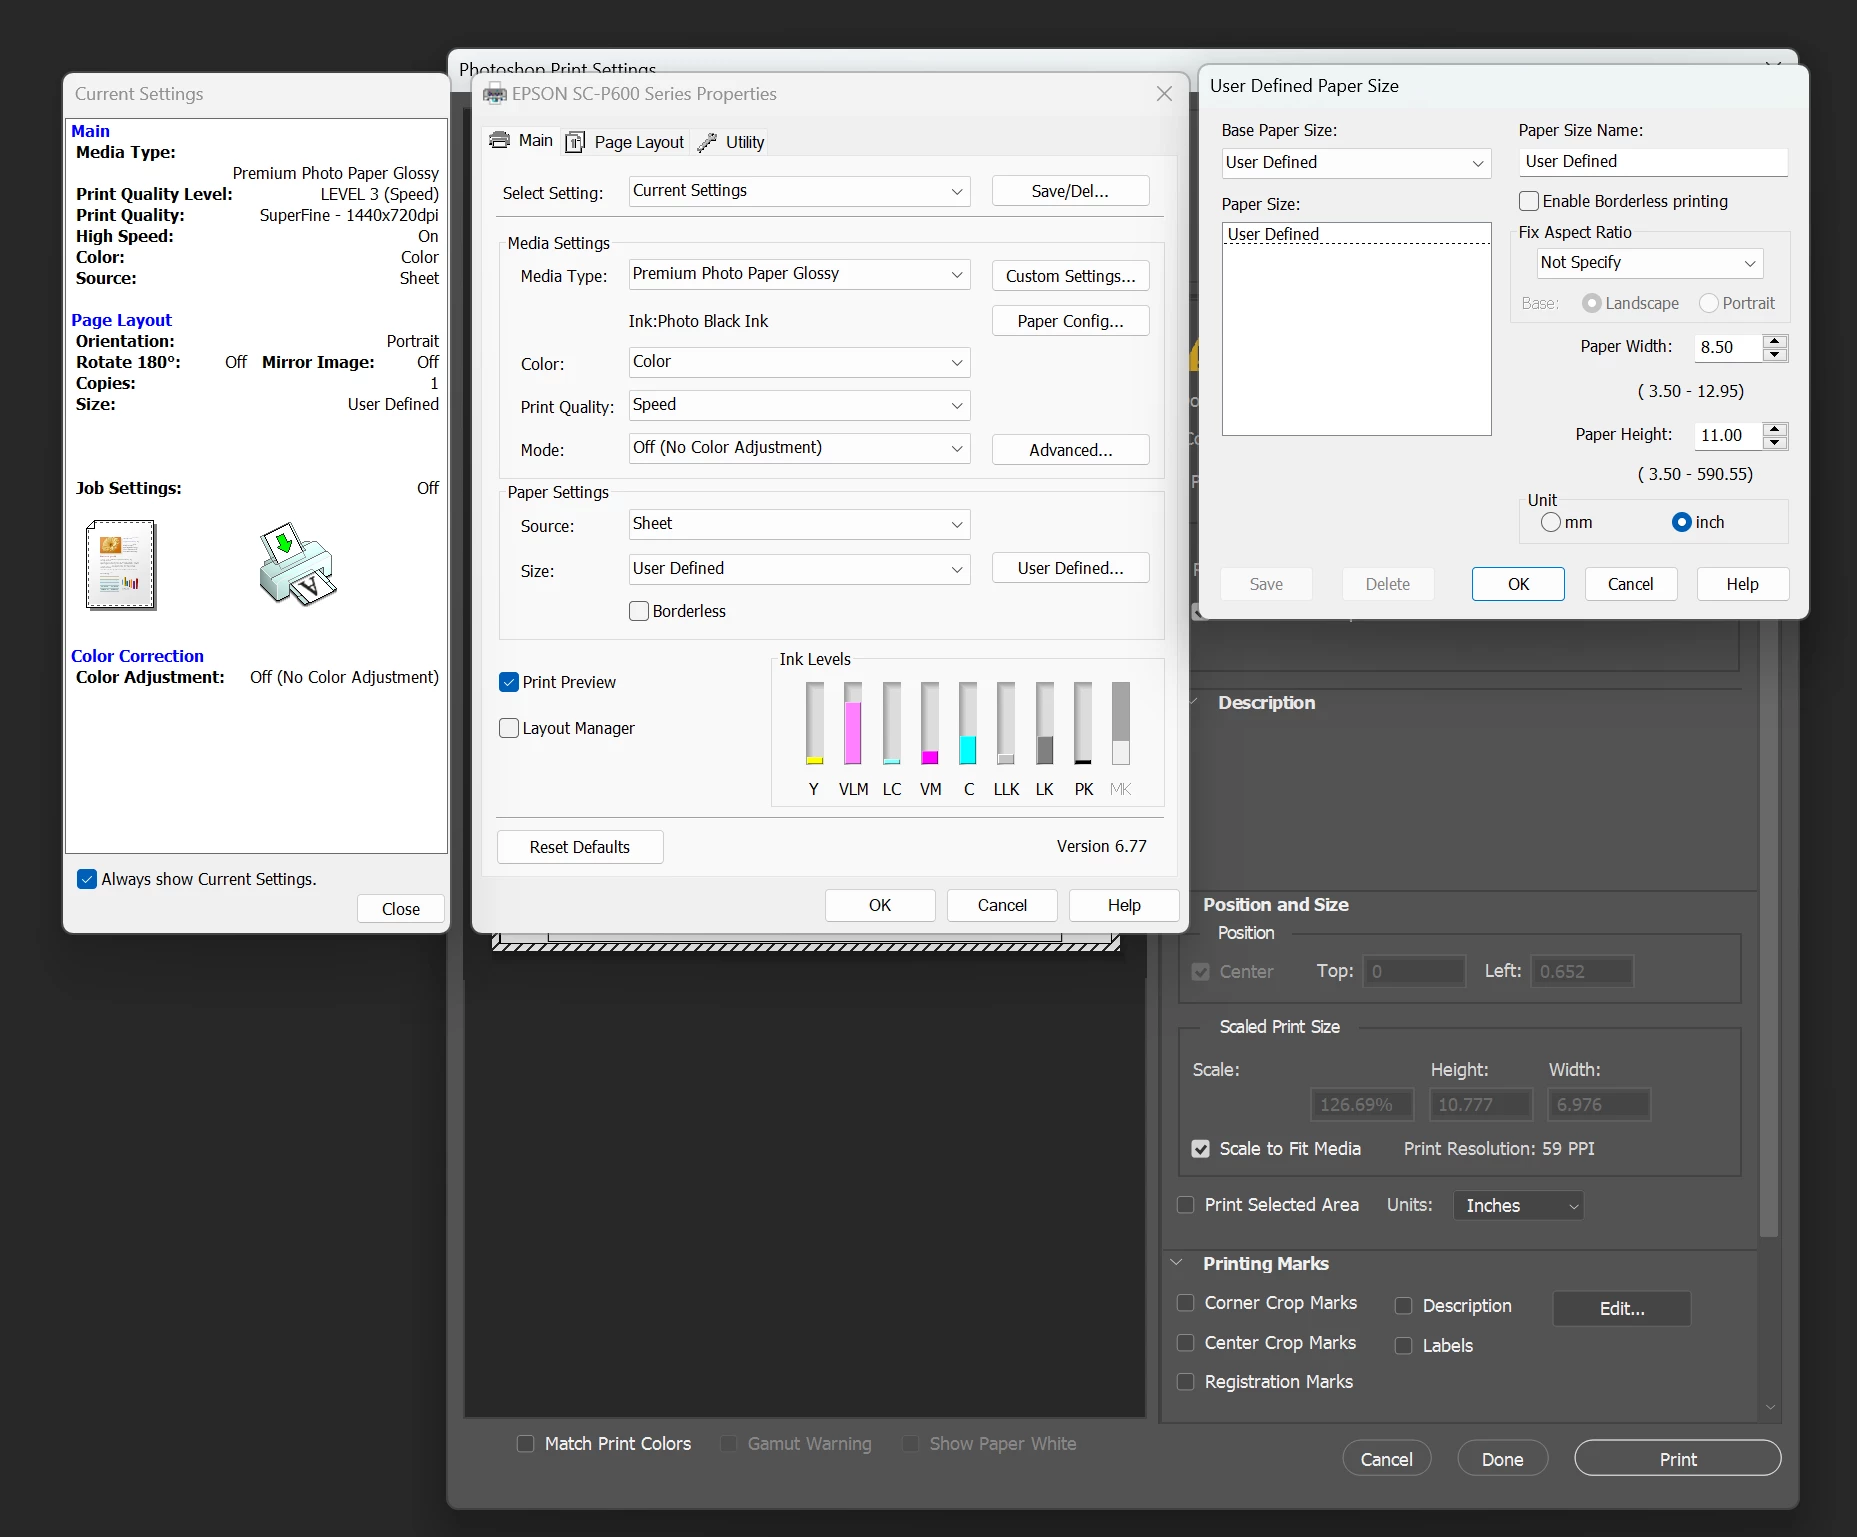Open the Media Type dropdown
Viewport: 1857px width, 1537px height.
point(799,274)
